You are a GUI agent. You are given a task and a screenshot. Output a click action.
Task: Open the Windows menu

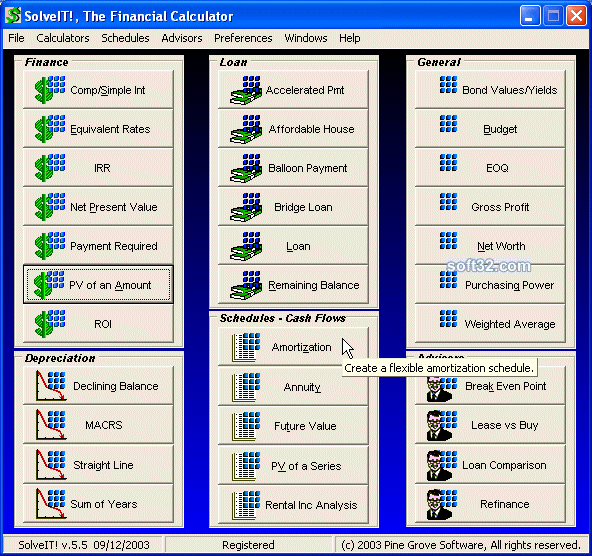(x=306, y=38)
